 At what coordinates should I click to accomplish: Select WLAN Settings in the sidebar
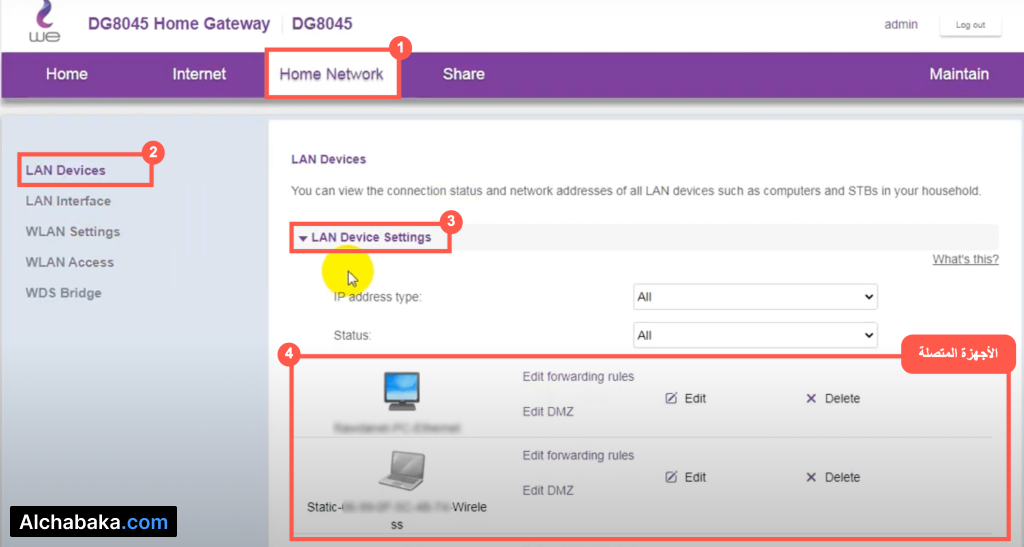73,232
